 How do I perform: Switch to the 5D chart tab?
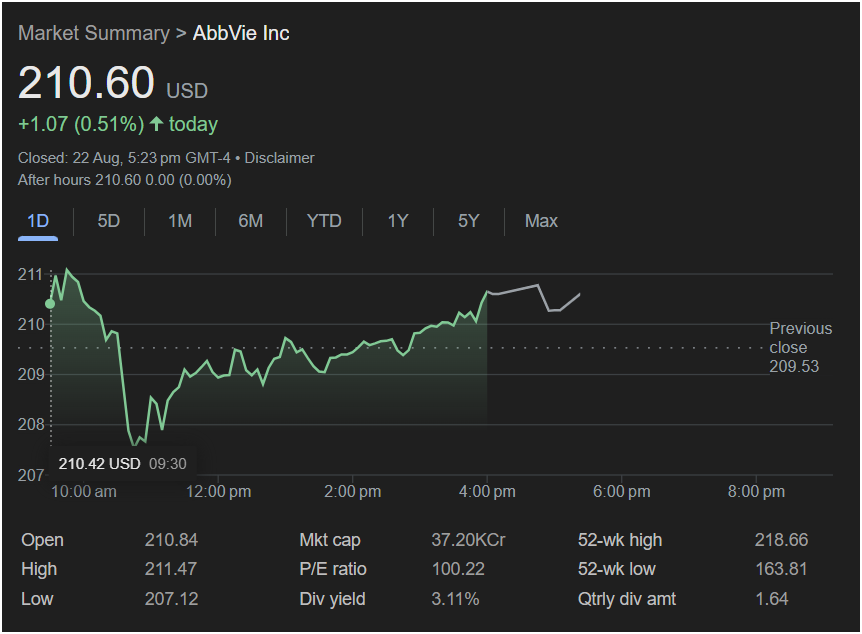click(x=109, y=221)
